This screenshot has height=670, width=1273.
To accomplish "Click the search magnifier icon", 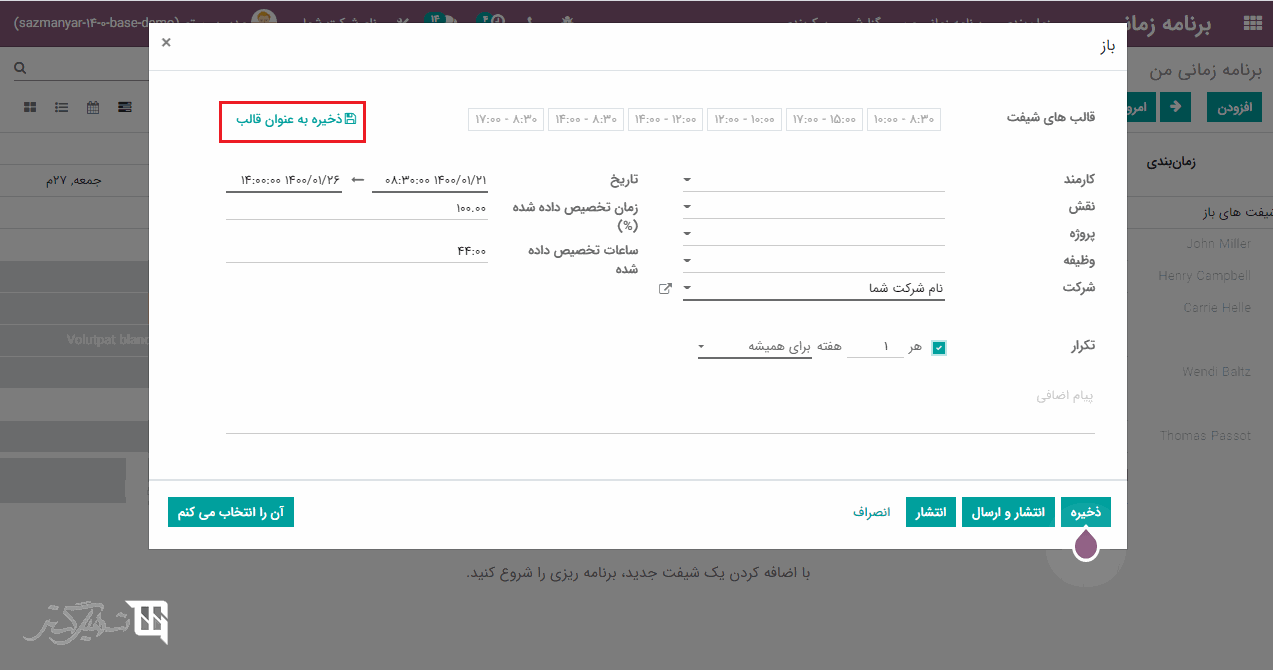I will [x=19, y=68].
